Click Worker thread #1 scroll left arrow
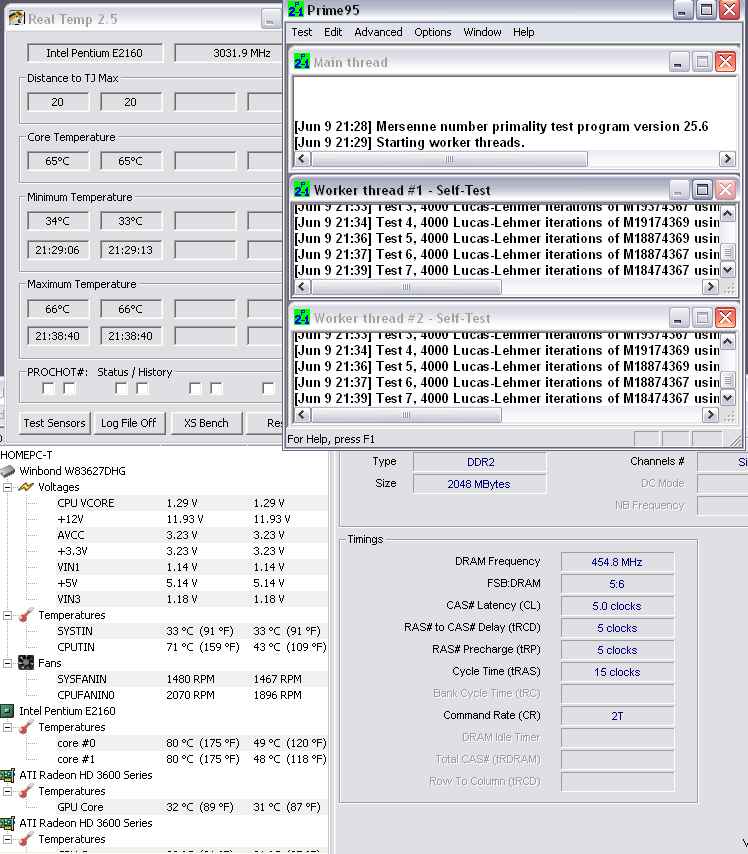This screenshot has width=748, height=854. click(x=303, y=287)
